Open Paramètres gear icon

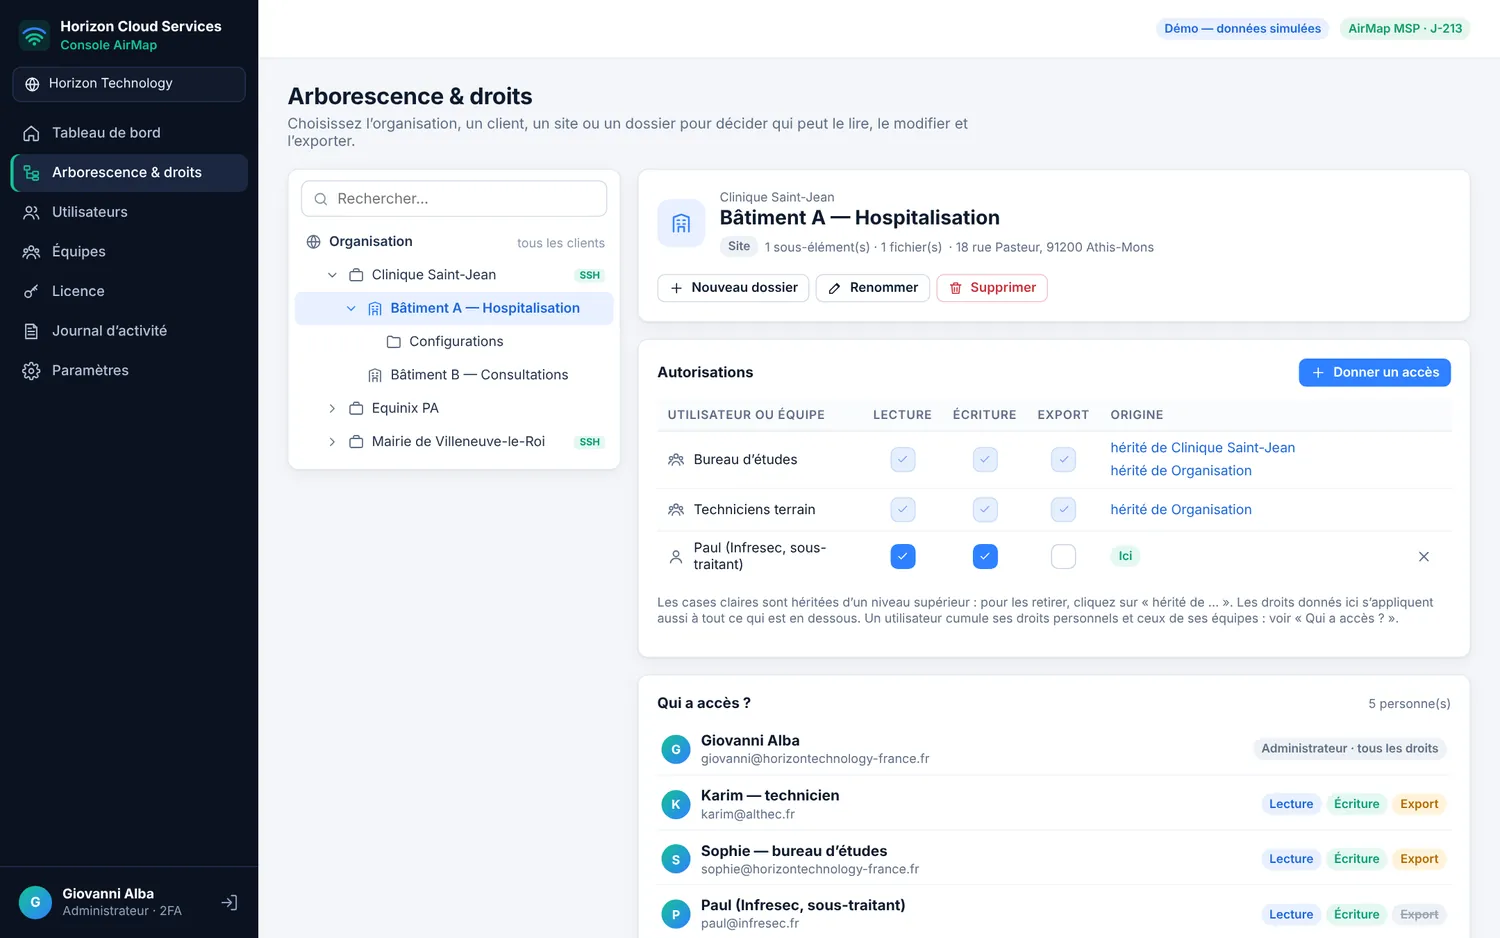32,371
